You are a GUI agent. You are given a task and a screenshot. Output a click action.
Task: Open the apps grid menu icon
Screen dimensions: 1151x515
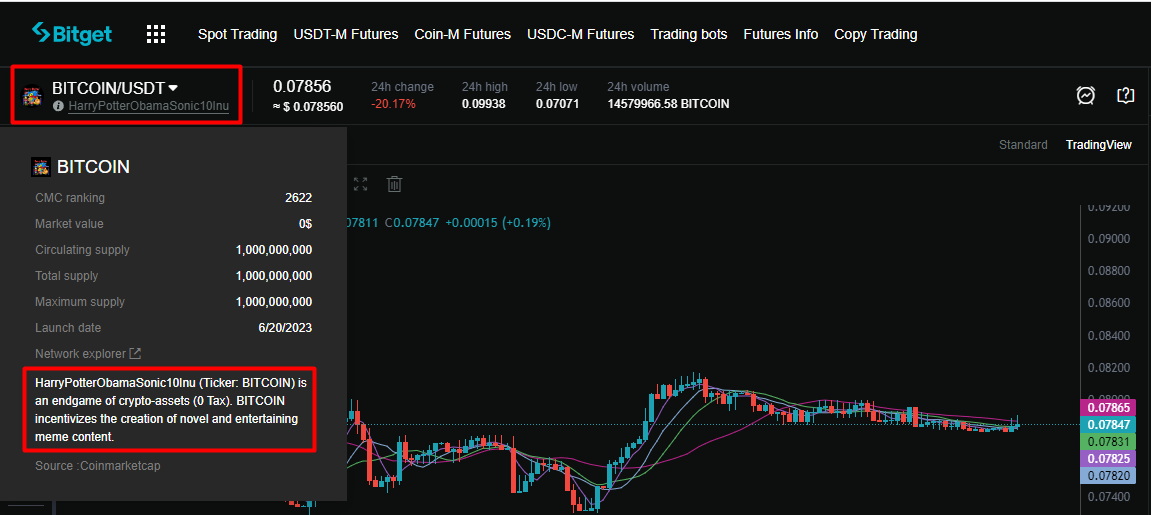[x=156, y=34]
